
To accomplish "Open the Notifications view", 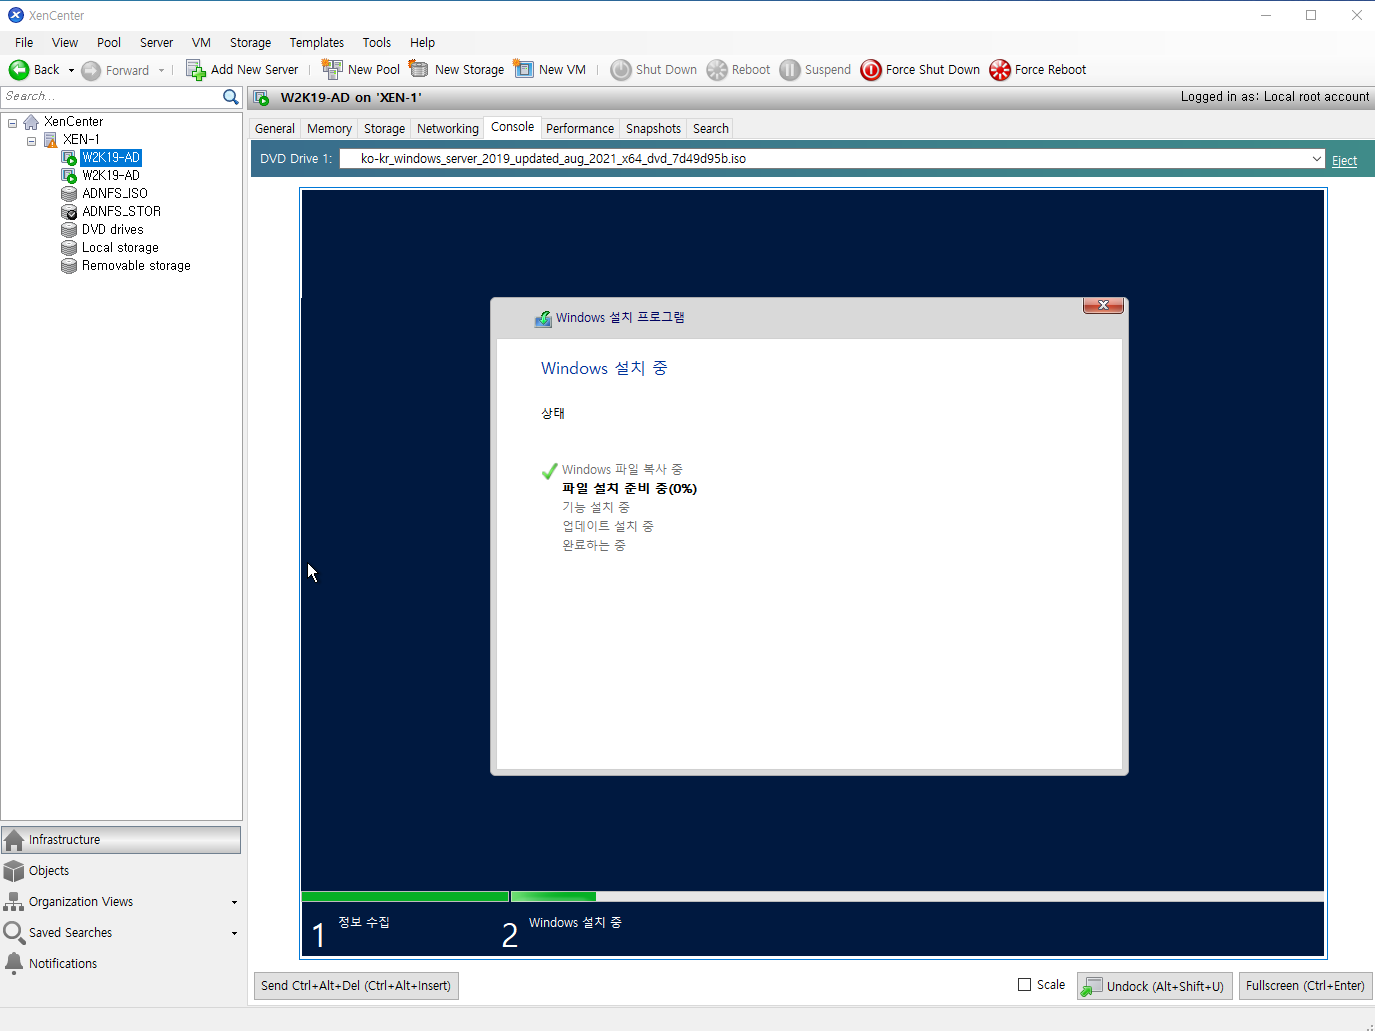I will [121, 964].
